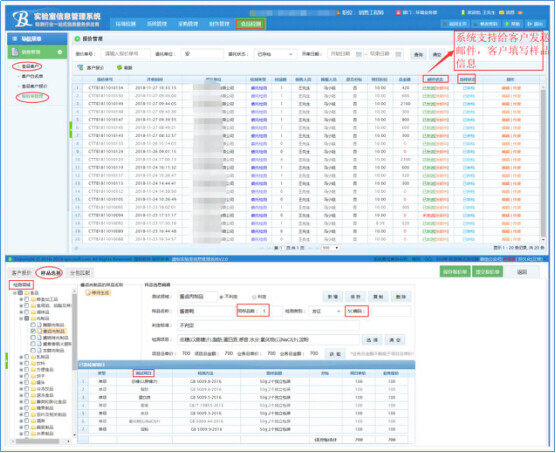Click the 查询 search button
This screenshot has height=453, width=556.
(x=418, y=55)
